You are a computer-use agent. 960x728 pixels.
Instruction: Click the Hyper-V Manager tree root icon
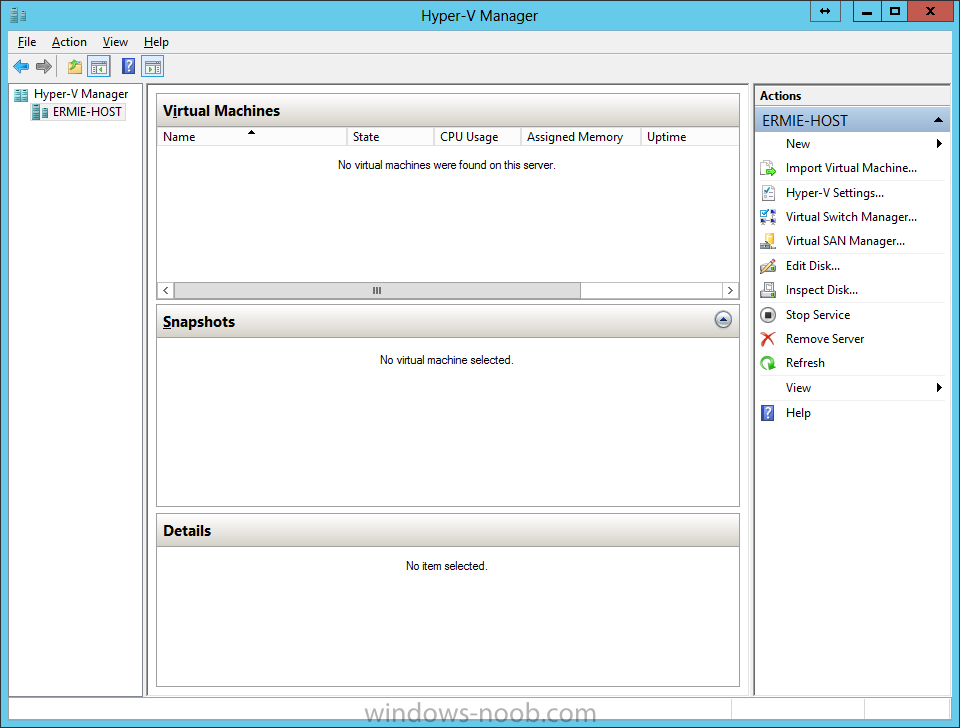pyautogui.click(x=21, y=94)
